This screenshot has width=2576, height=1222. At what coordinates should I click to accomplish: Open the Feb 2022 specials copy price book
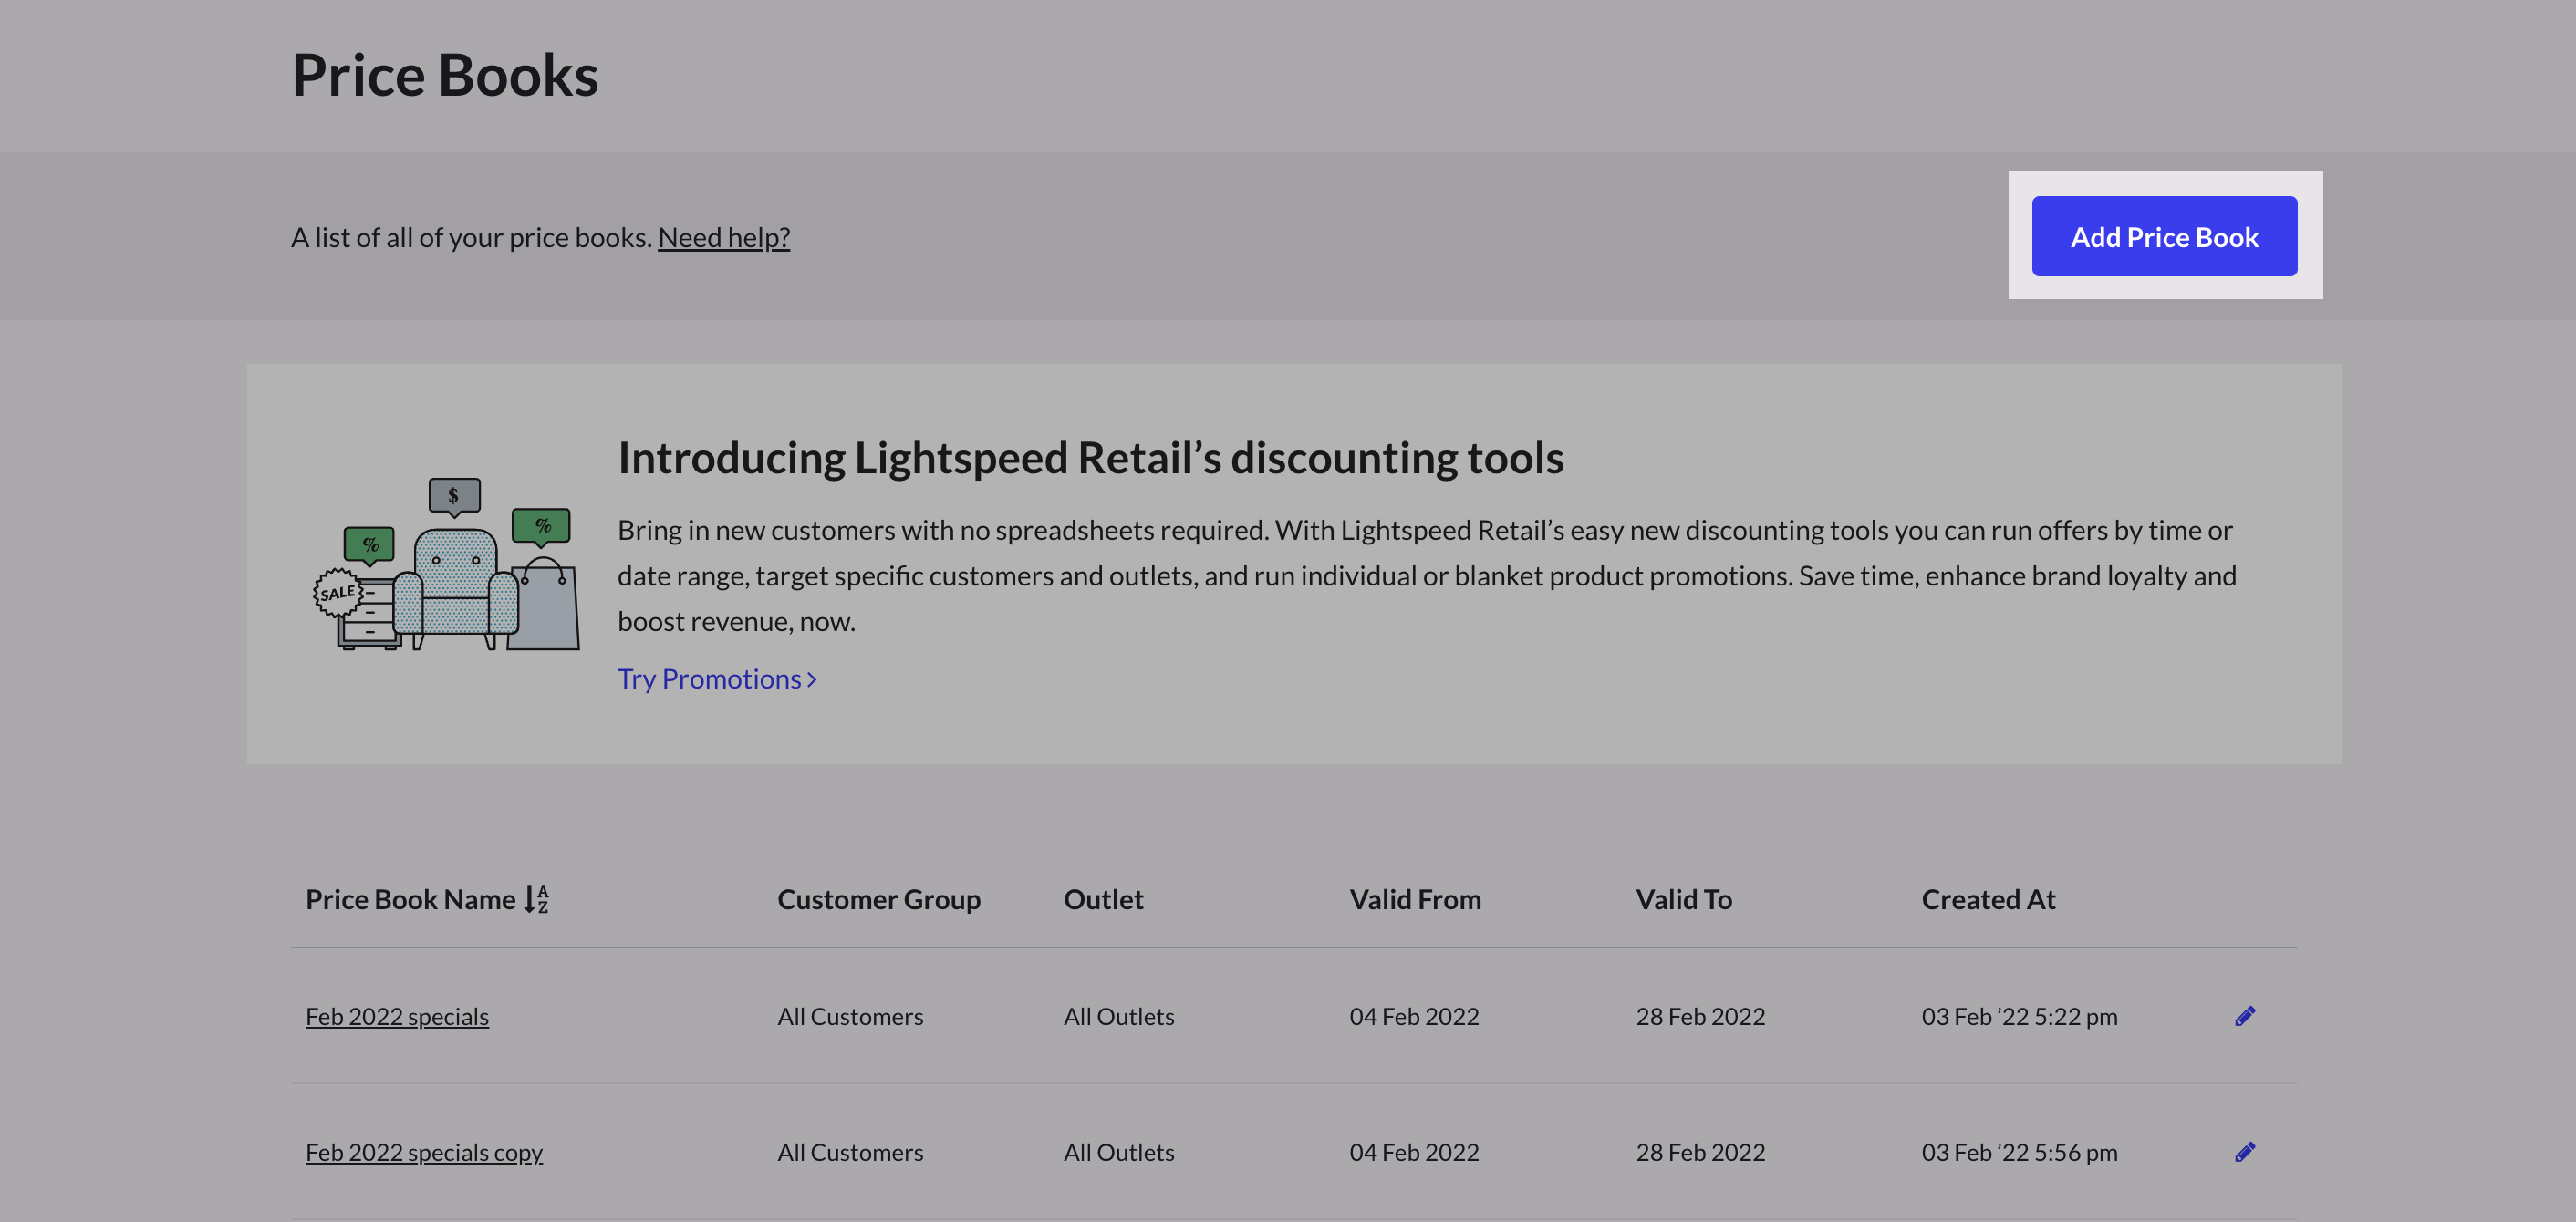click(x=424, y=1152)
